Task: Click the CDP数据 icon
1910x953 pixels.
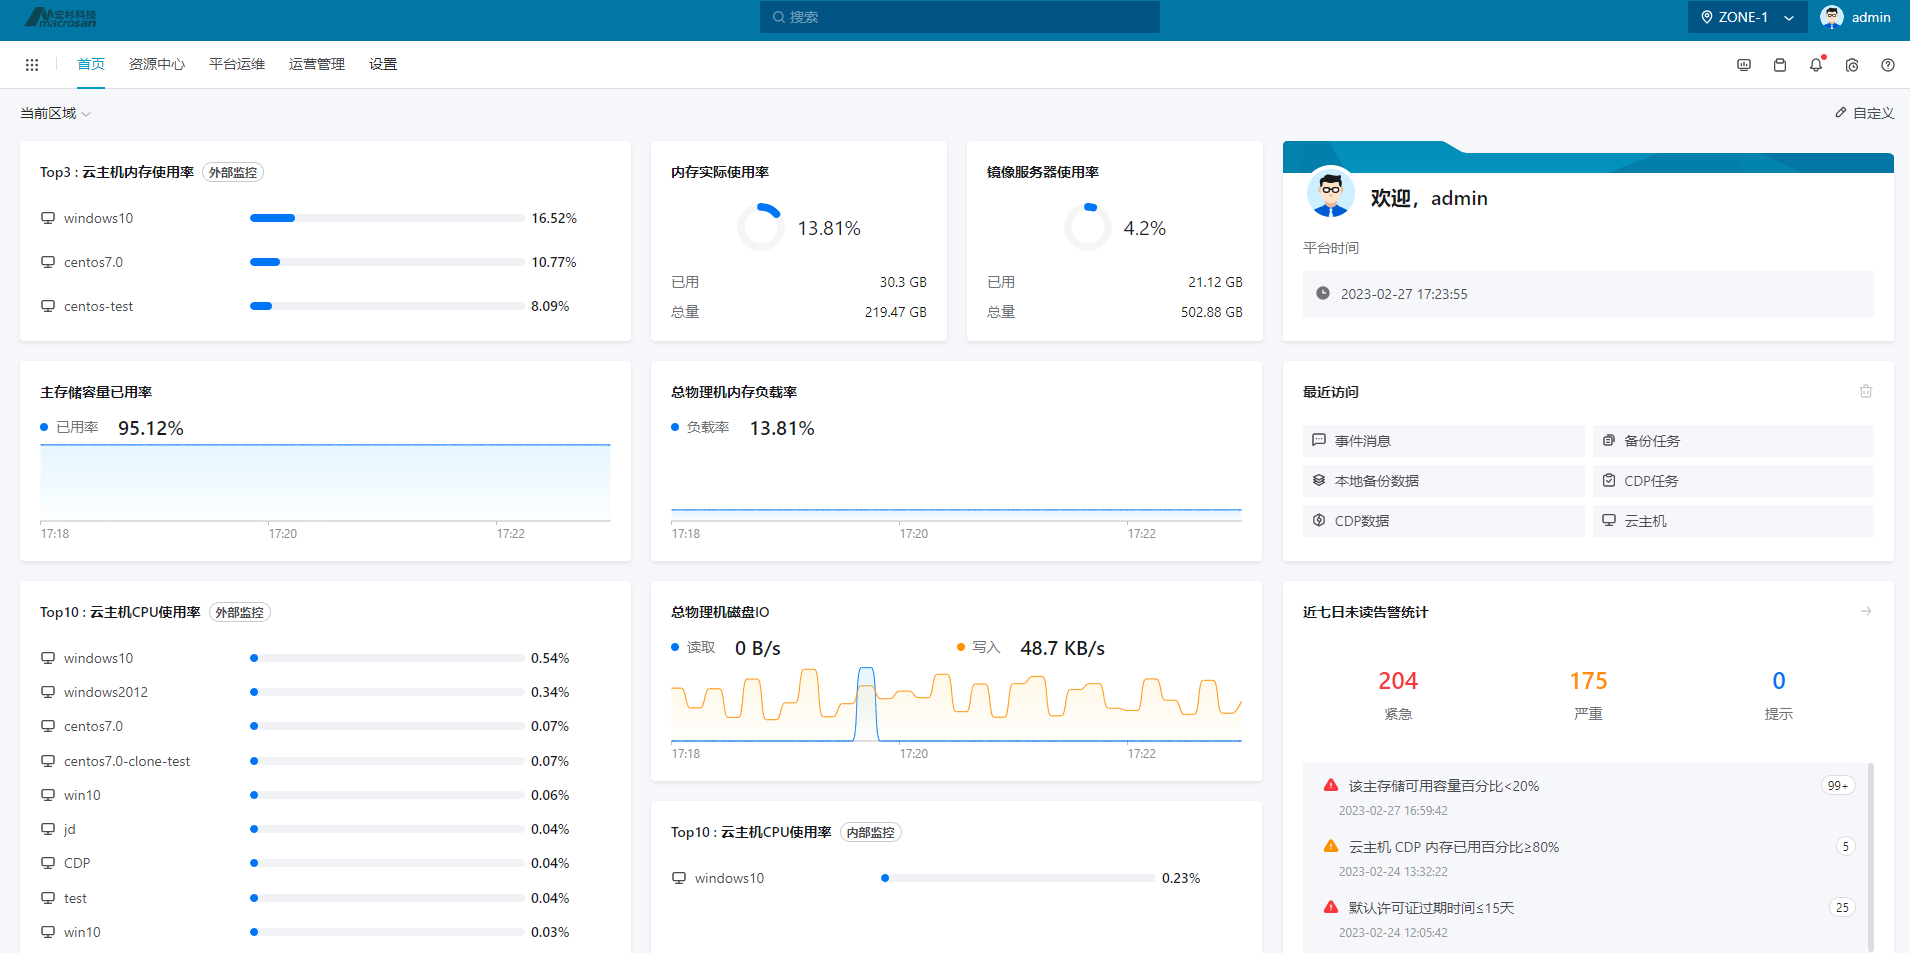Action: (1319, 520)
